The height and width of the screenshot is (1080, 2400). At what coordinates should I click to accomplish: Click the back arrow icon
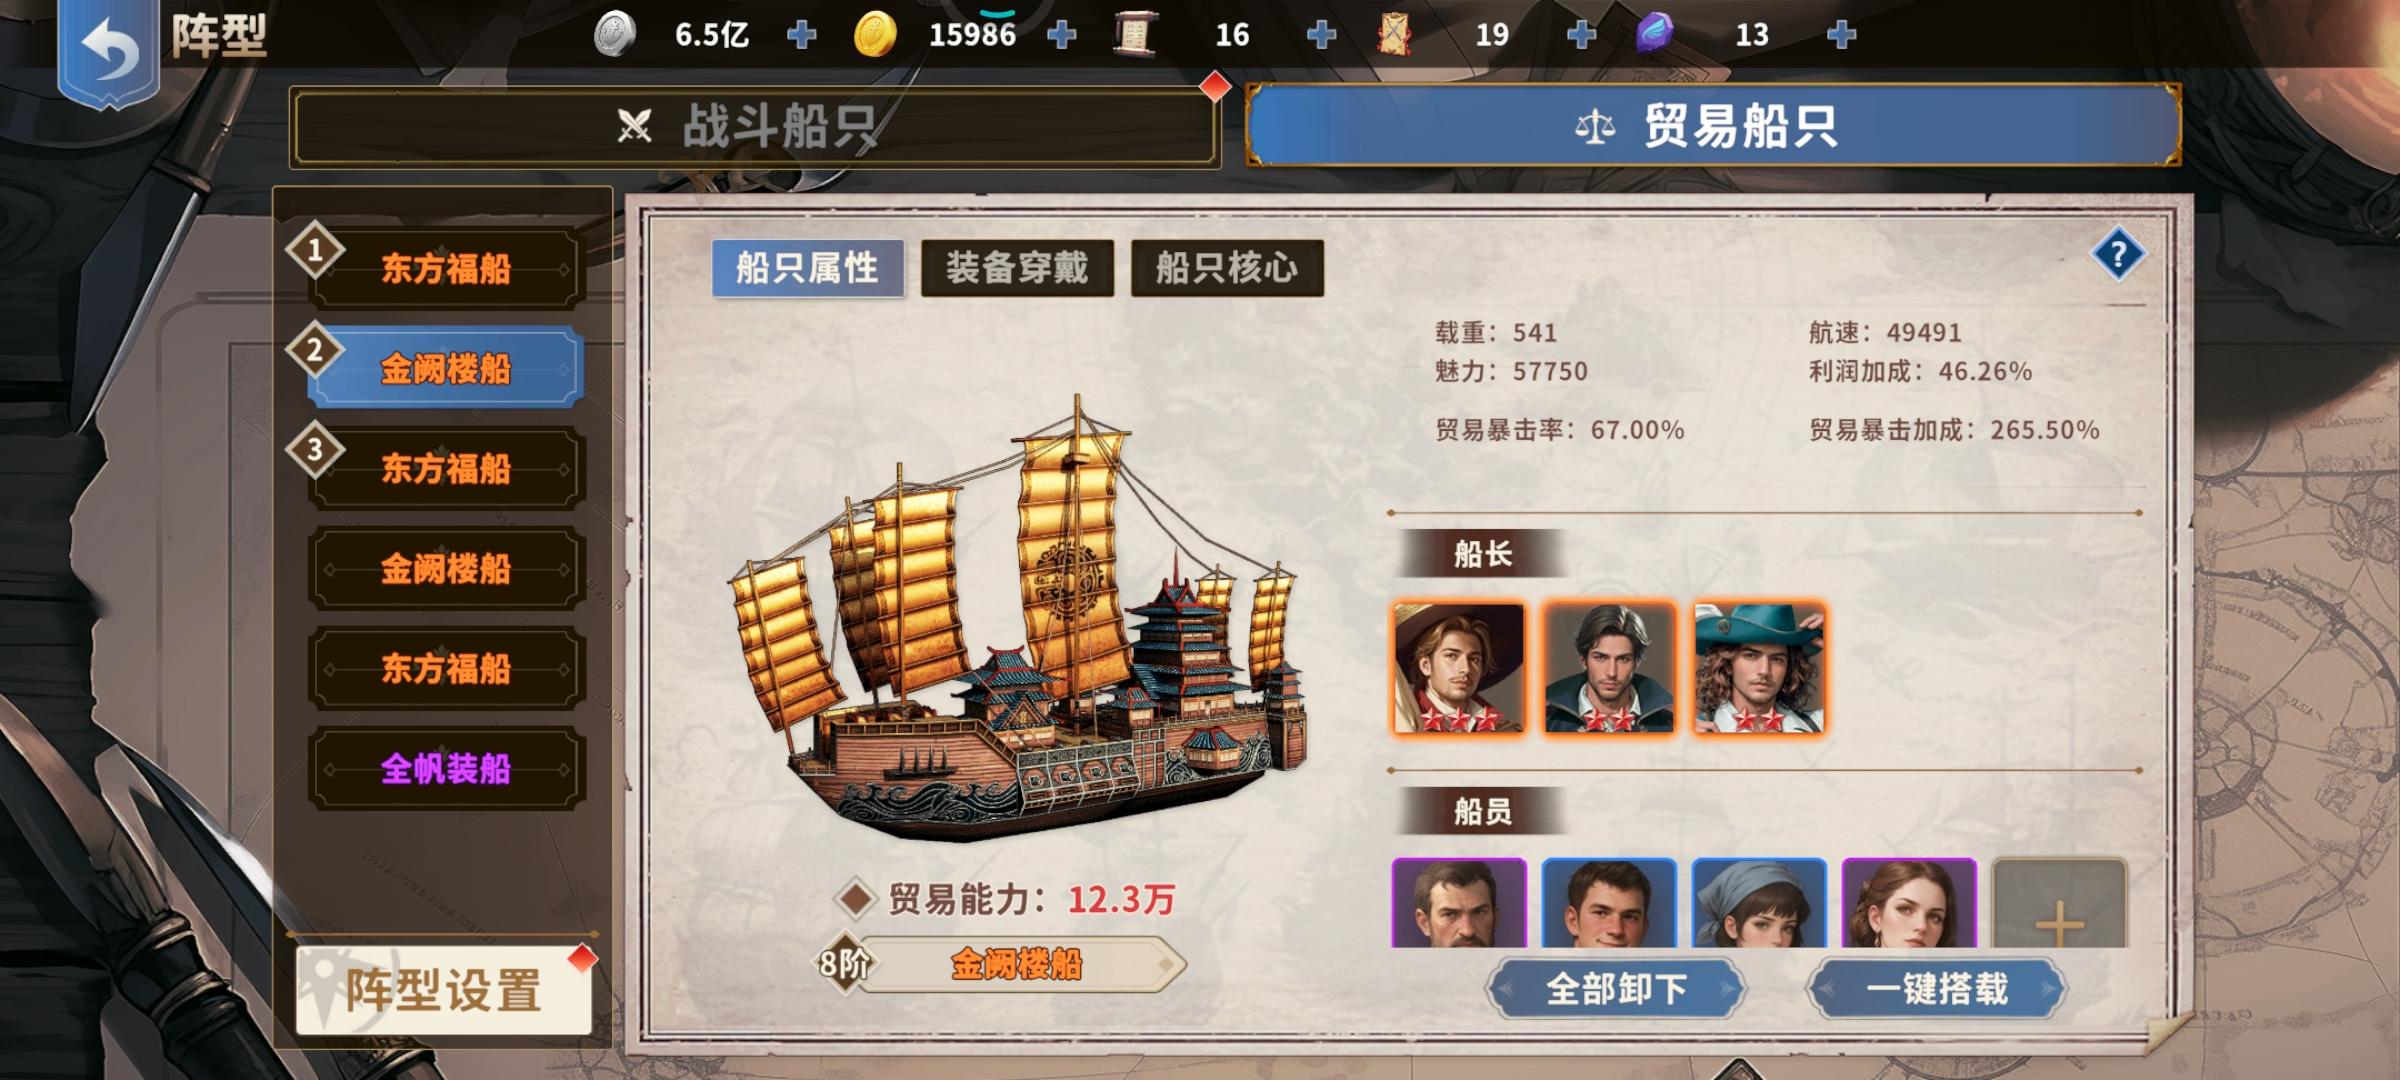click(108, 50)
